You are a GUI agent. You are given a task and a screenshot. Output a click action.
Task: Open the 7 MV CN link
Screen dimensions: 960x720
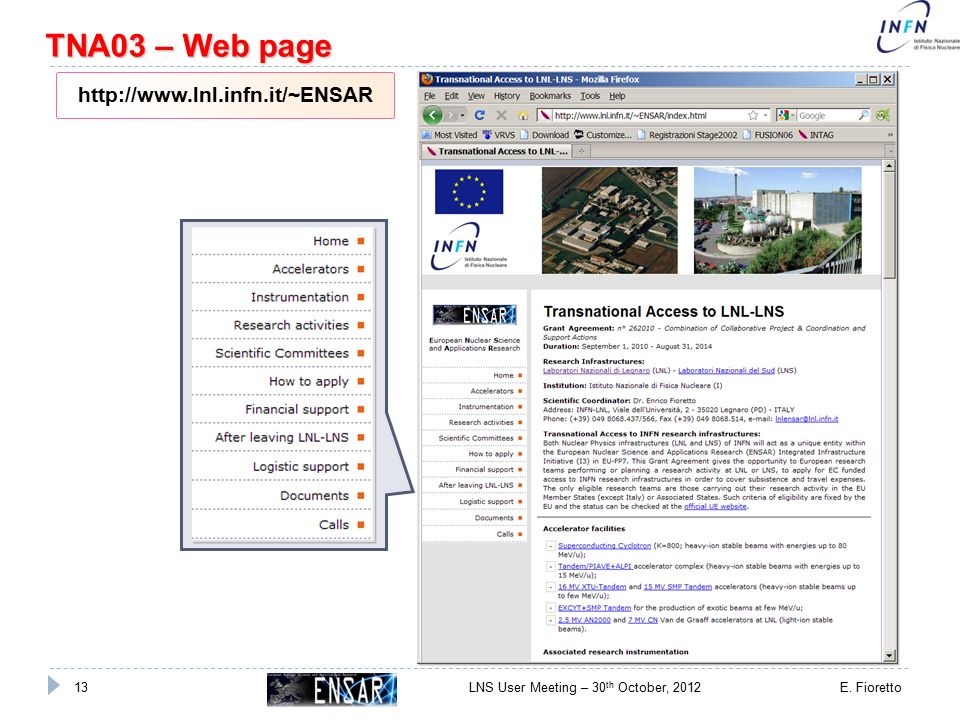643,620
